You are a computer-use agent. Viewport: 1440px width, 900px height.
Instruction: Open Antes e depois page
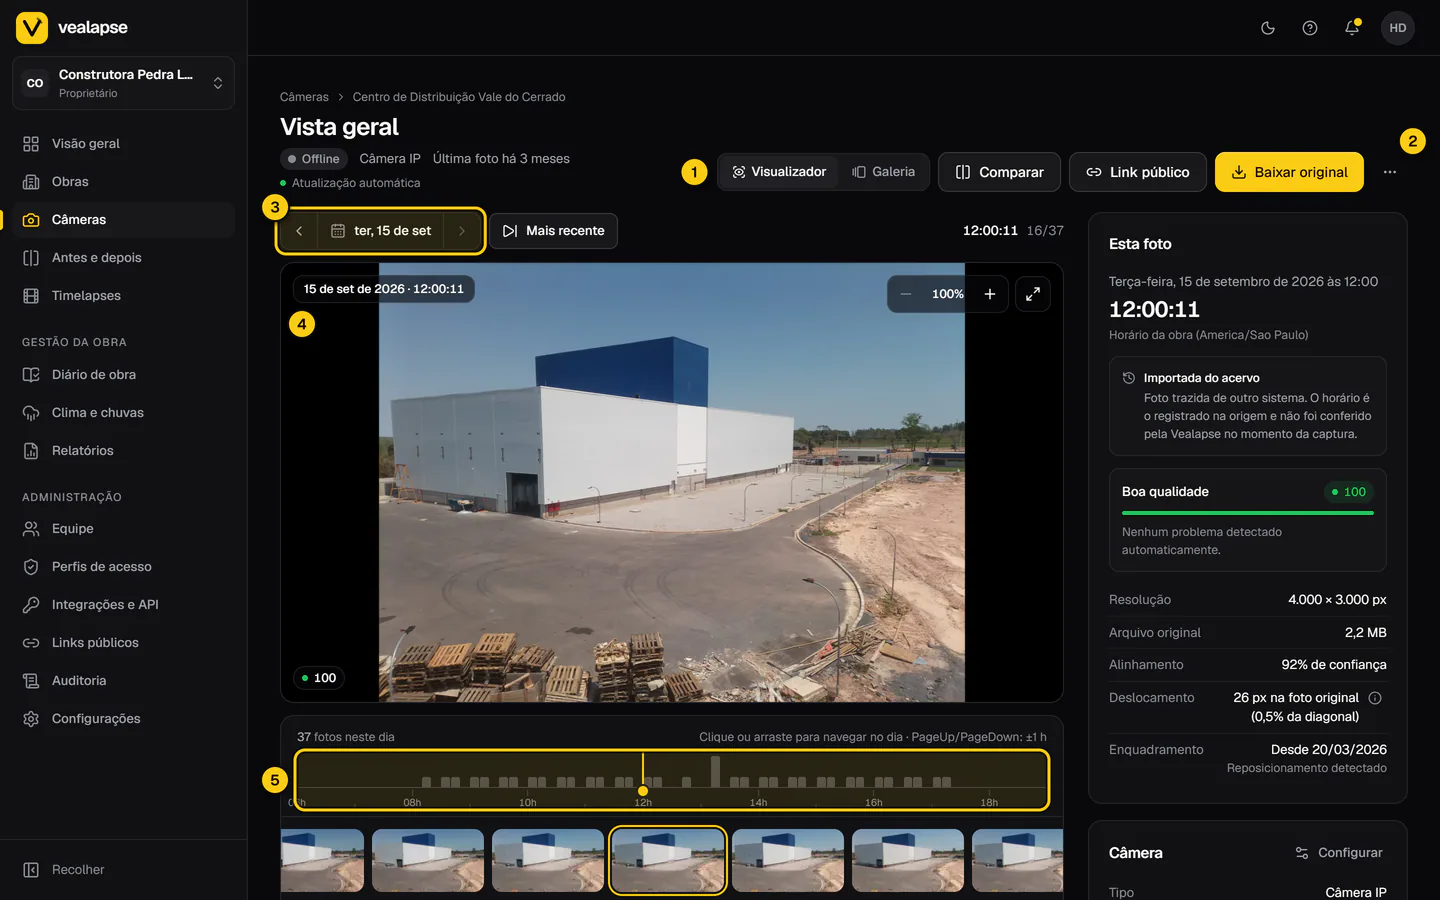pos(124,258)
